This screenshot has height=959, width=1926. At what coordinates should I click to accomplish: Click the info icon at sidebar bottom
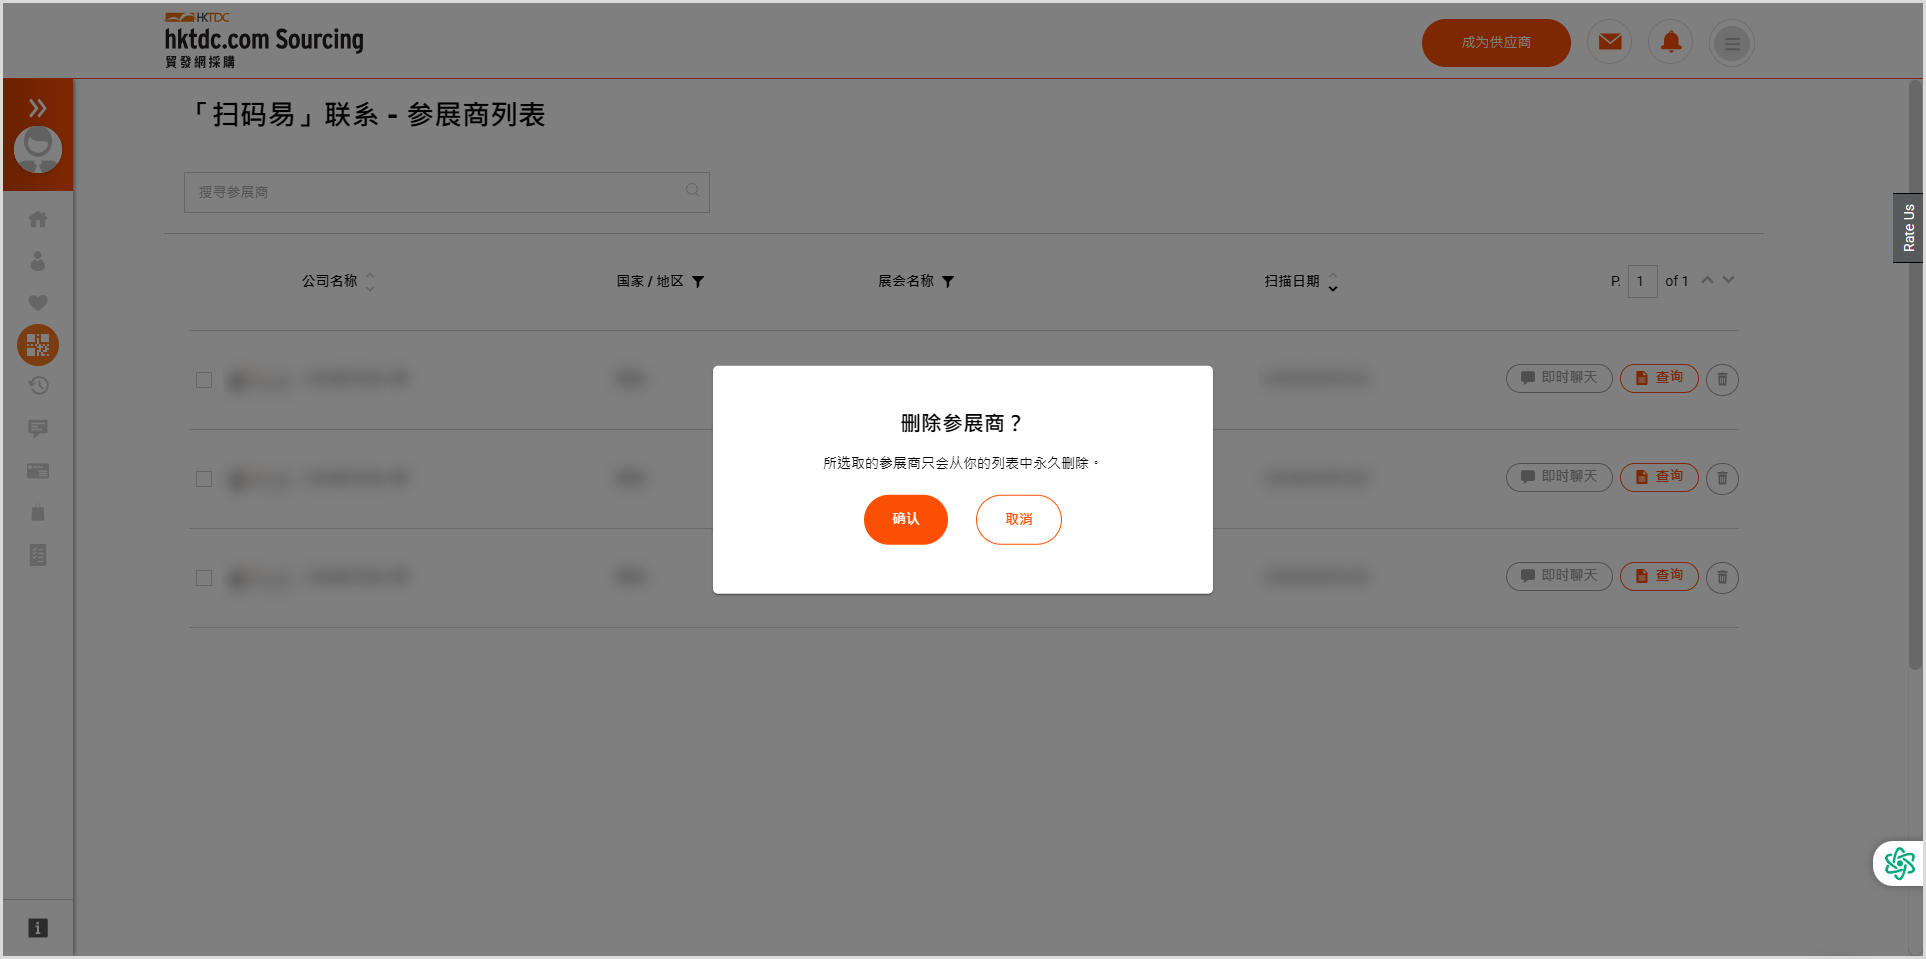(x=38, y=928)
